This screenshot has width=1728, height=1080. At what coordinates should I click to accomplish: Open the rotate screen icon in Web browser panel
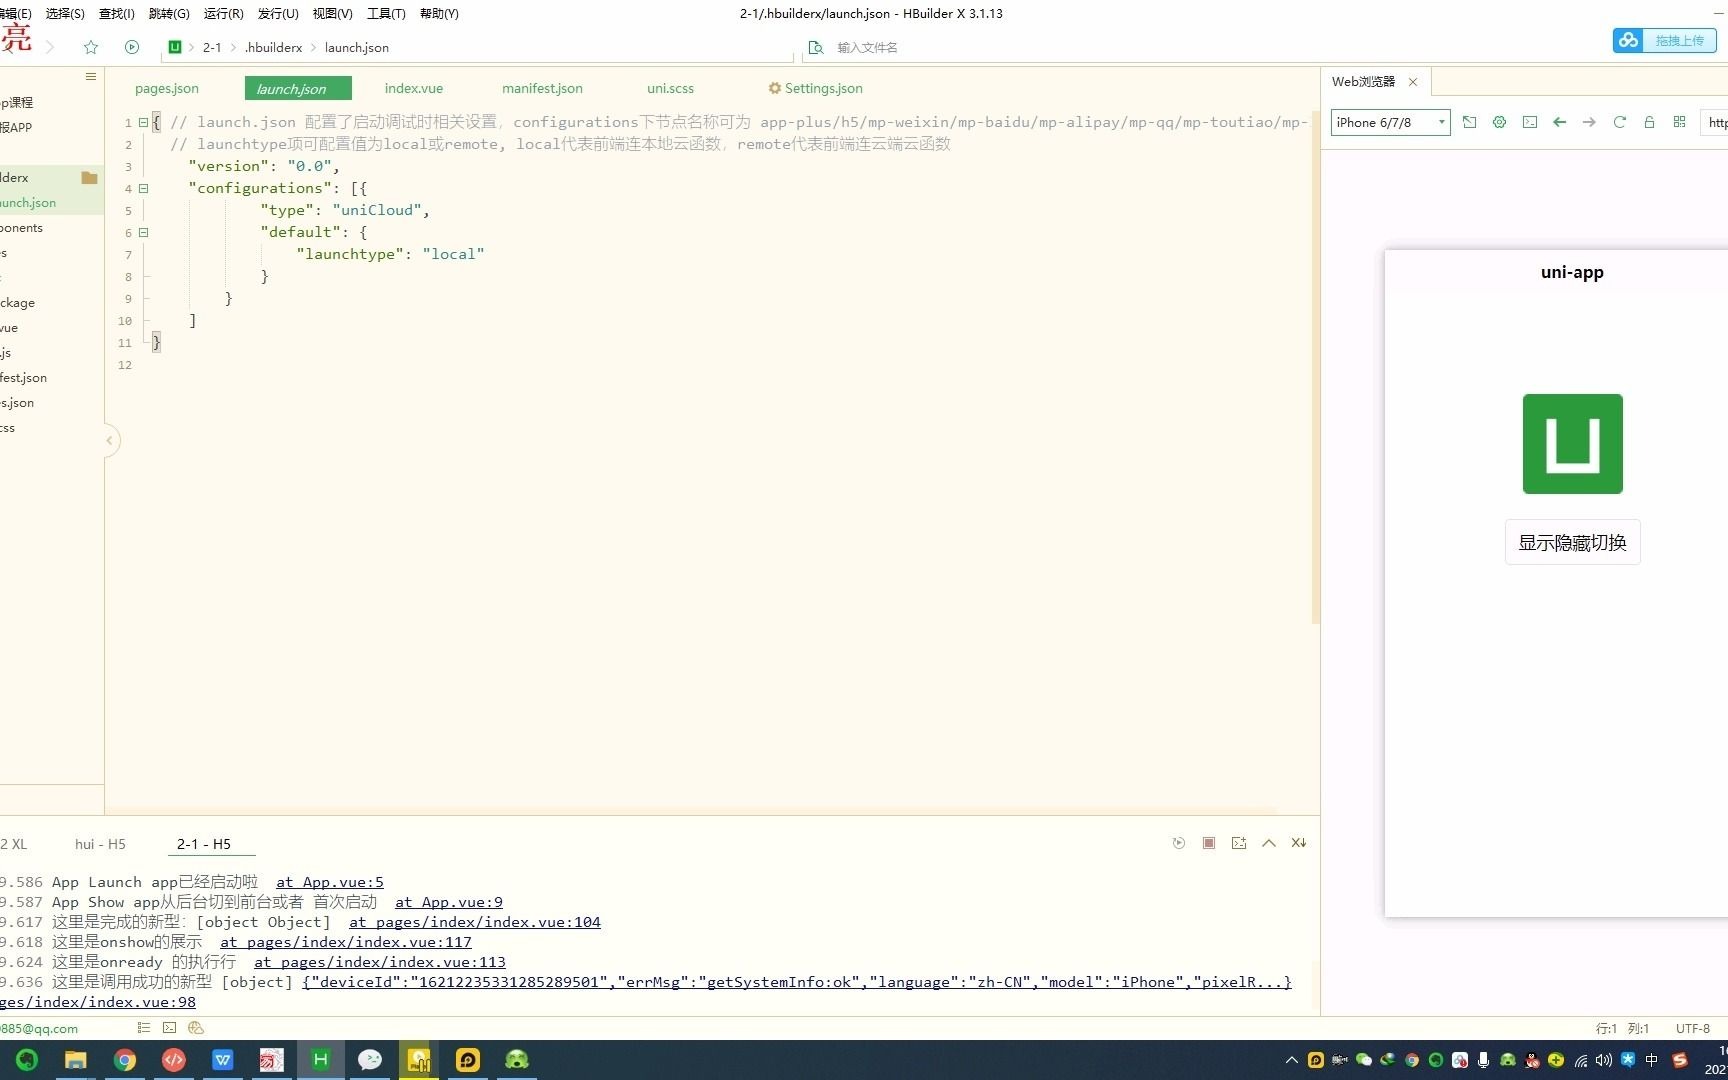click(x=1469, y=122)
